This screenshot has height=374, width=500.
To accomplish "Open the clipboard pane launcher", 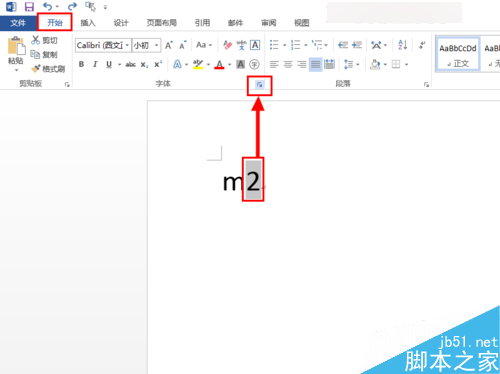I will click(67, 85).
